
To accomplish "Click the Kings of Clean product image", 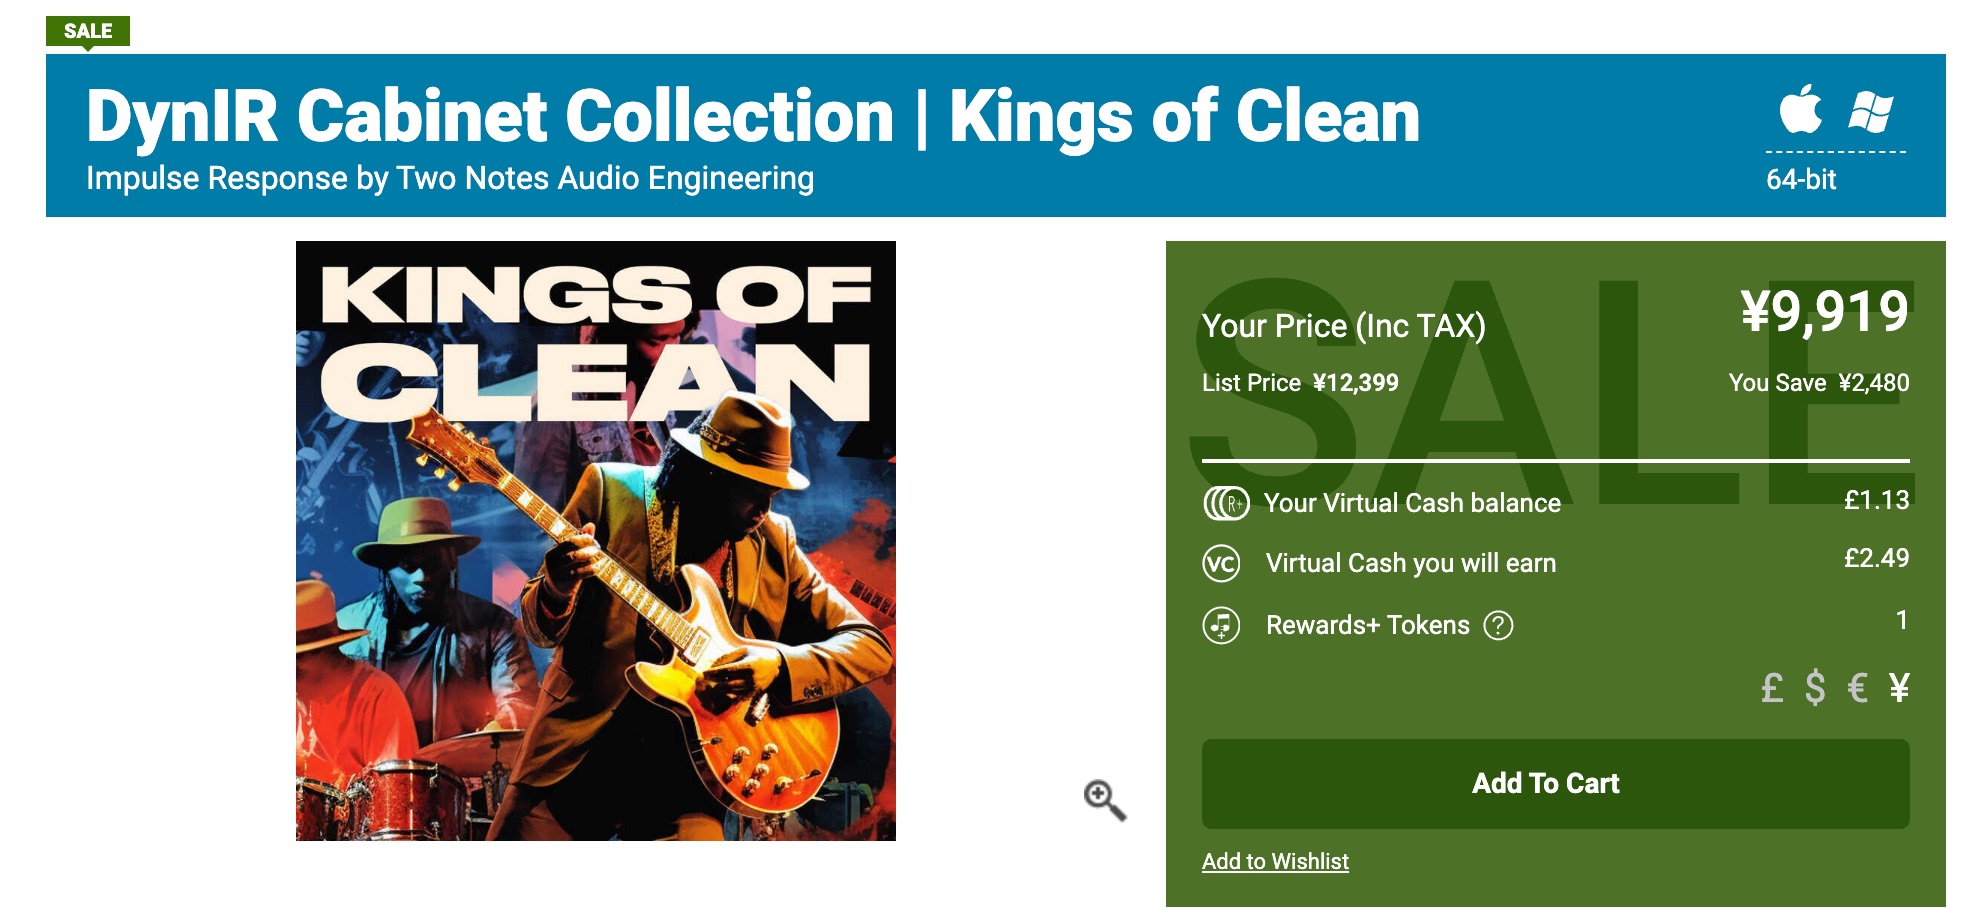I will (595, 541).
